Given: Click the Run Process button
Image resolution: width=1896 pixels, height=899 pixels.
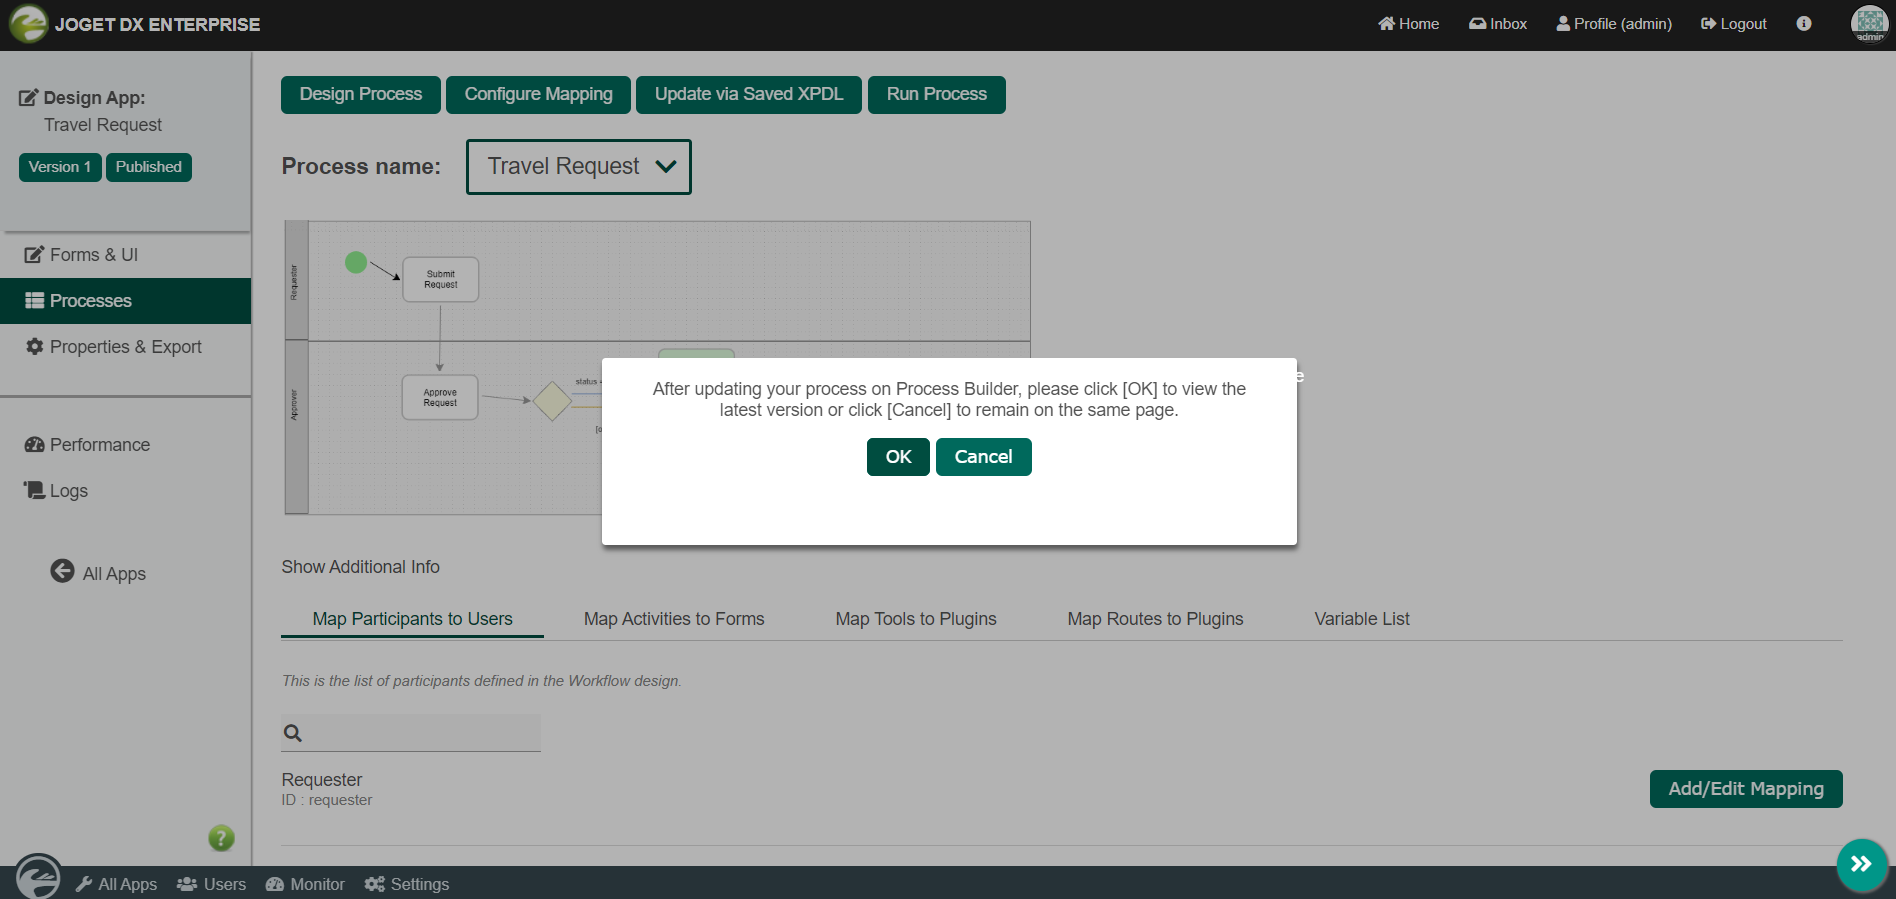Looking at the screenshot, I should tap(936, 95).
